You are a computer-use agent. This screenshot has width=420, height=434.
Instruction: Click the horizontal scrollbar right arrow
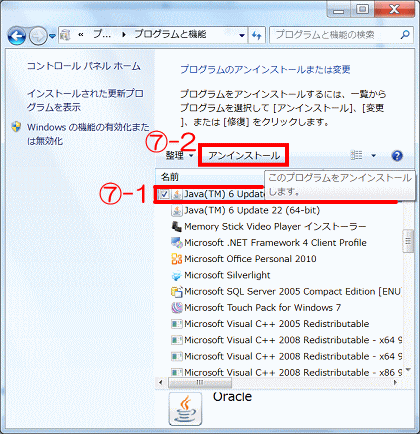(396, 382)
